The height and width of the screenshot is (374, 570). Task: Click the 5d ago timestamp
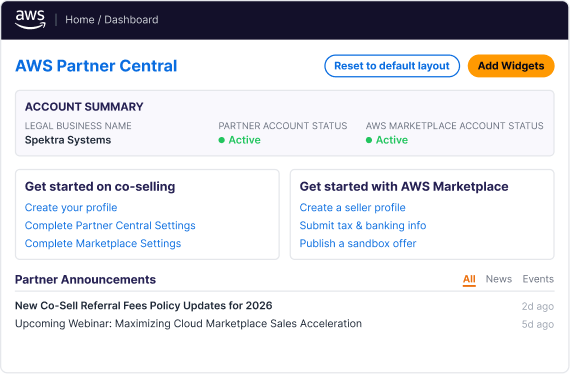pyautogui.click(x=538, y=324)
